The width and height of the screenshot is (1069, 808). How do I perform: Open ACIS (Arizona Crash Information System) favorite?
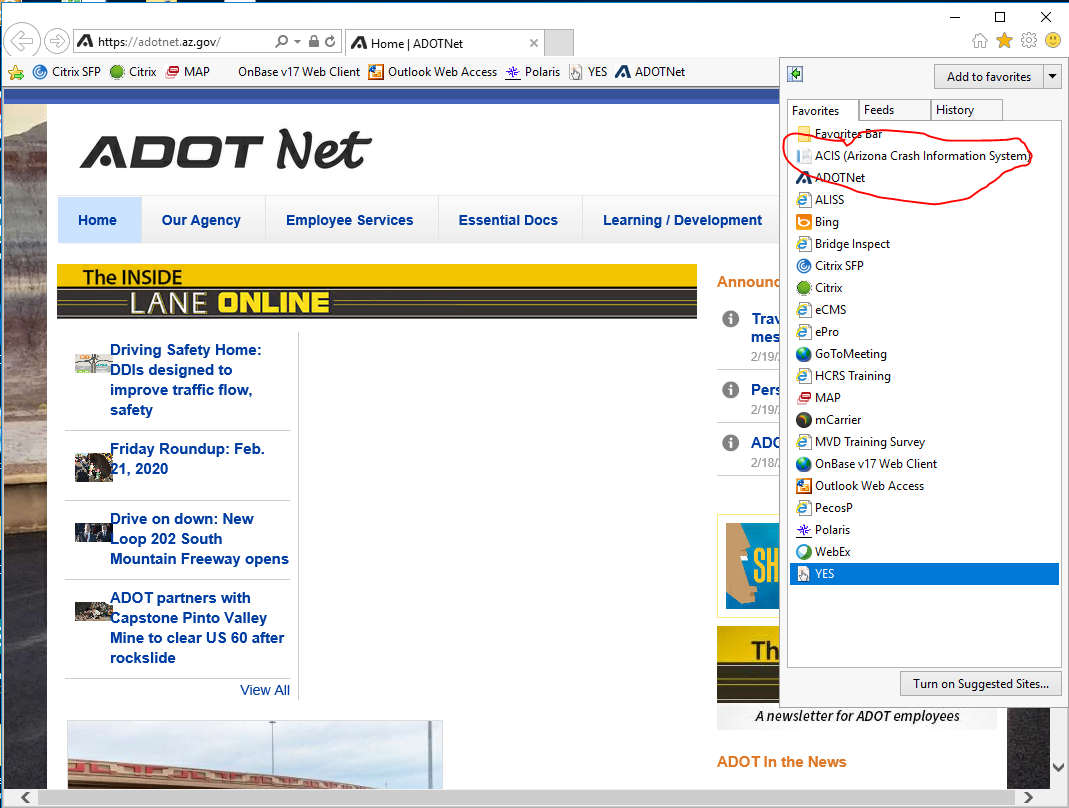[x=924, y=155]
